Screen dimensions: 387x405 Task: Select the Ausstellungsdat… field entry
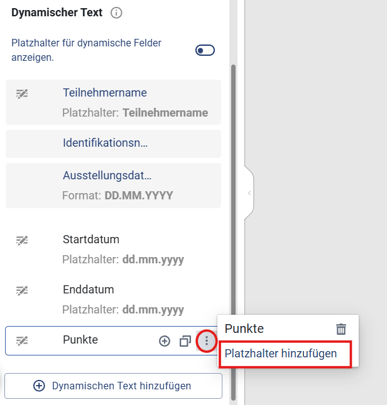coord(113,185)
